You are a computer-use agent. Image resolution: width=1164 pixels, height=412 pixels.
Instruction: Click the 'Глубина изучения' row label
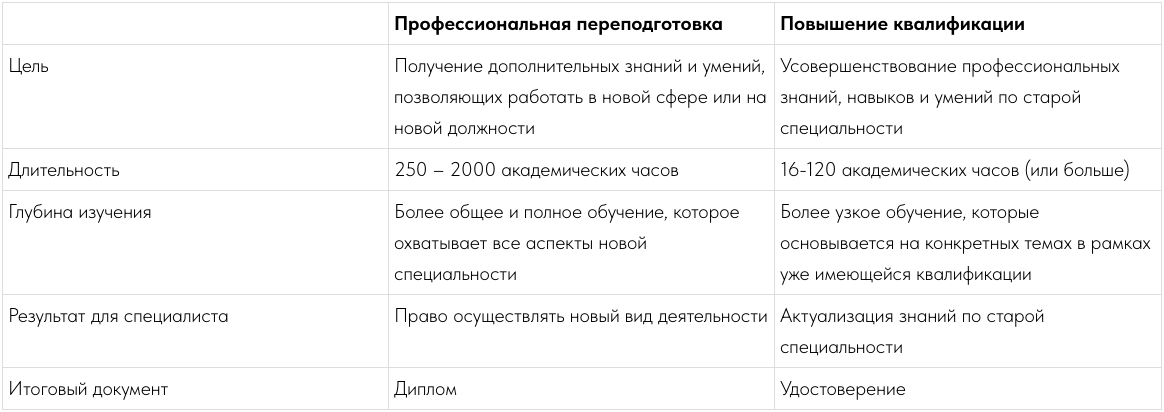79,212
